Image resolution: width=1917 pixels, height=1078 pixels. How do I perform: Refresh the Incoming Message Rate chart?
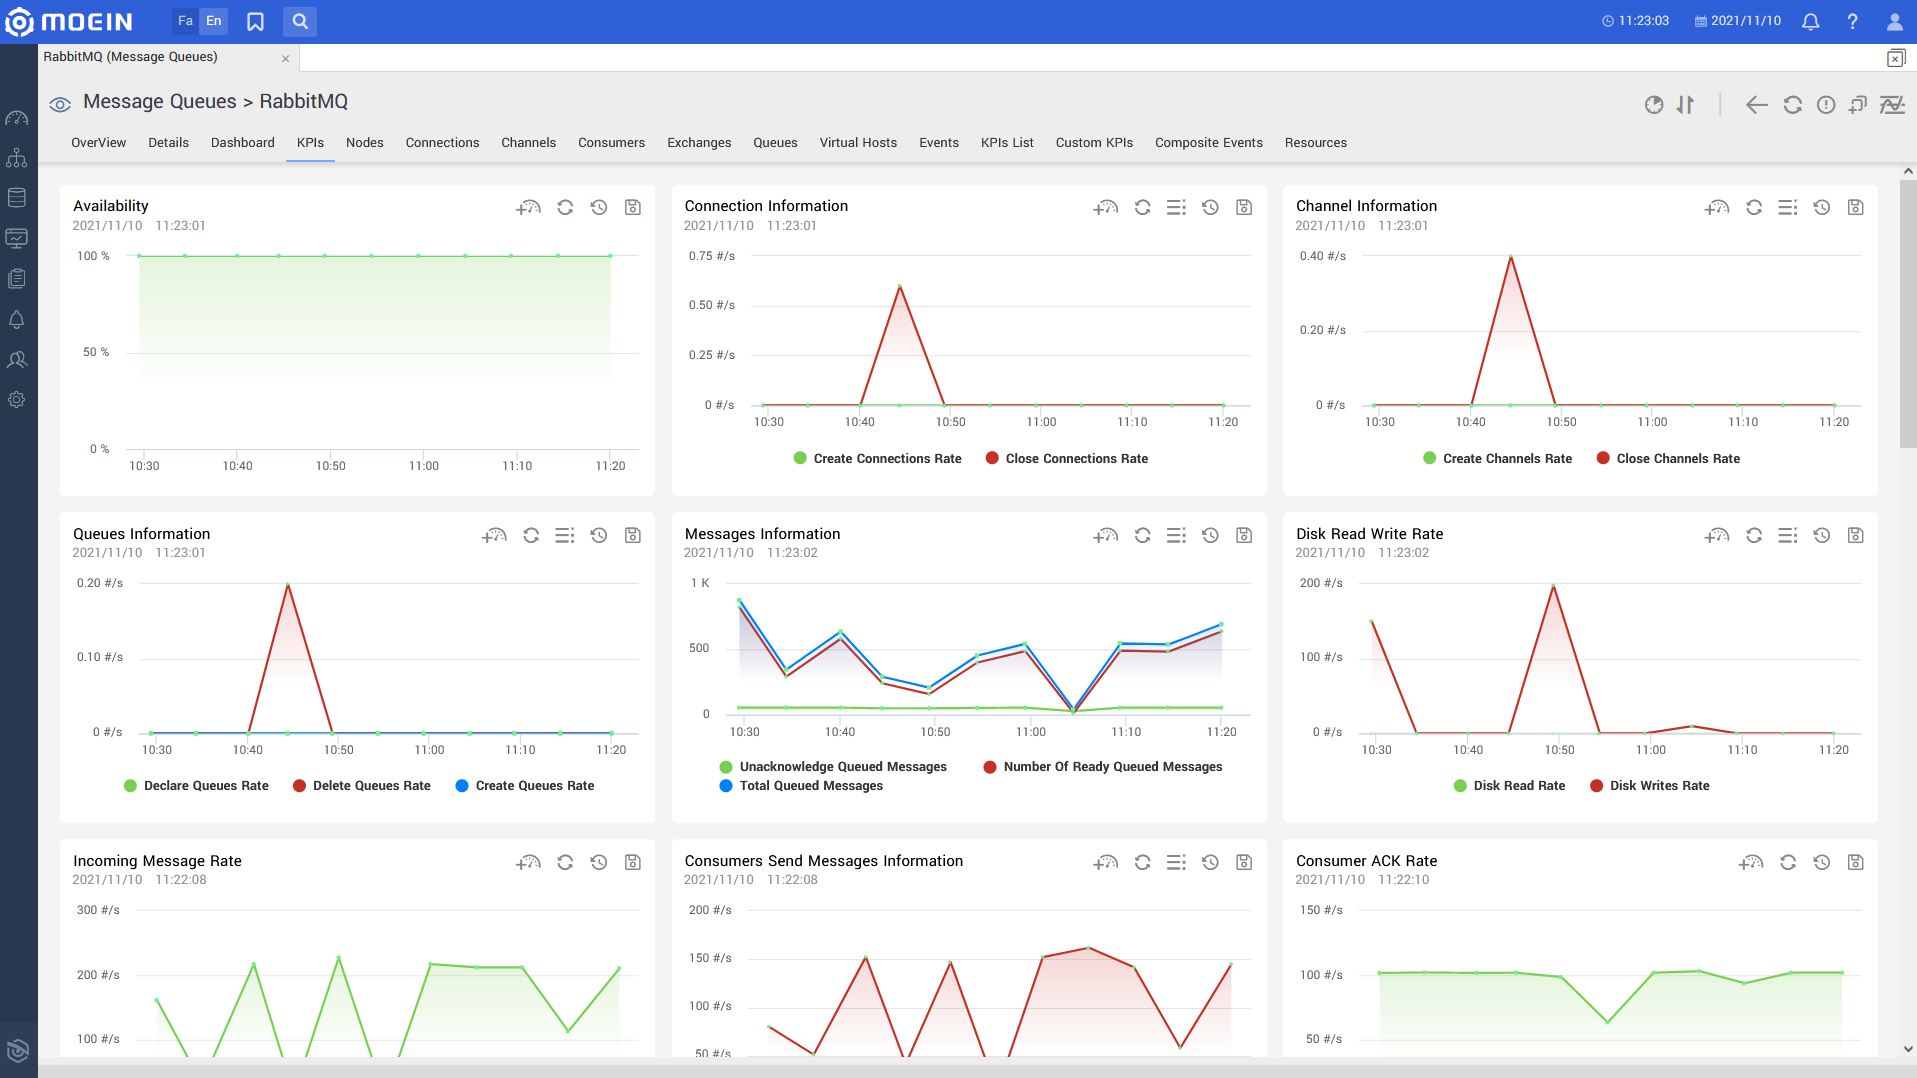tap(565, 862)
